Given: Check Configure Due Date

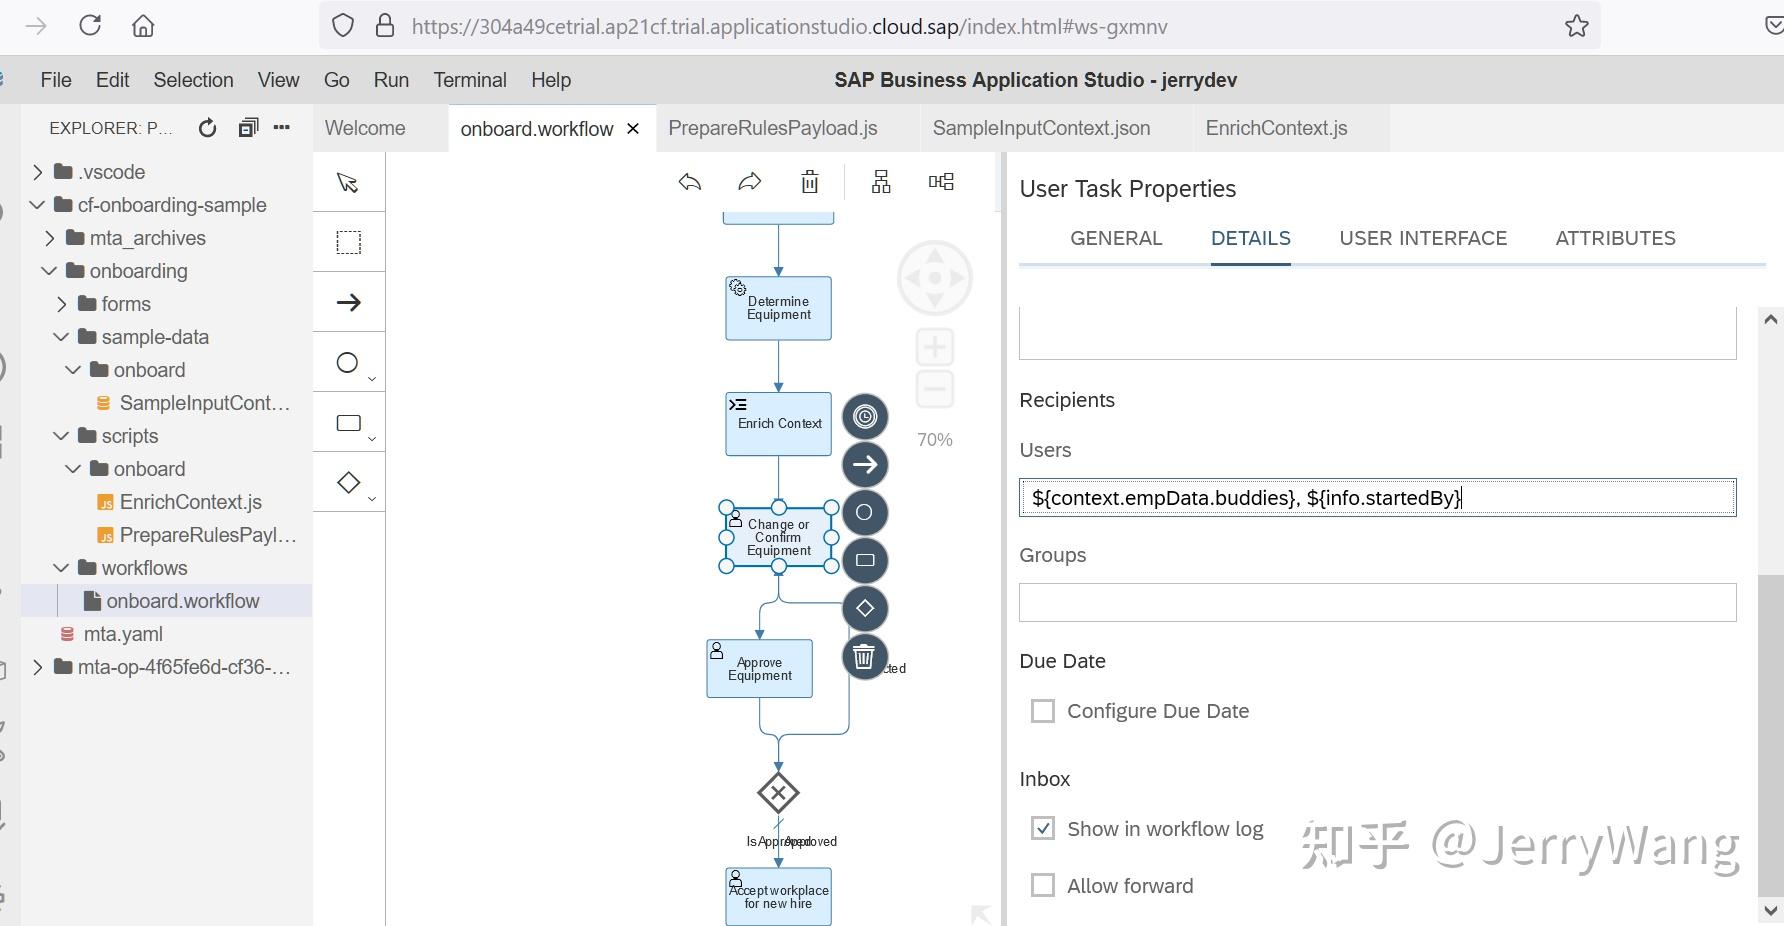Looking at the screenshot, I should (x=1043, y=710).
